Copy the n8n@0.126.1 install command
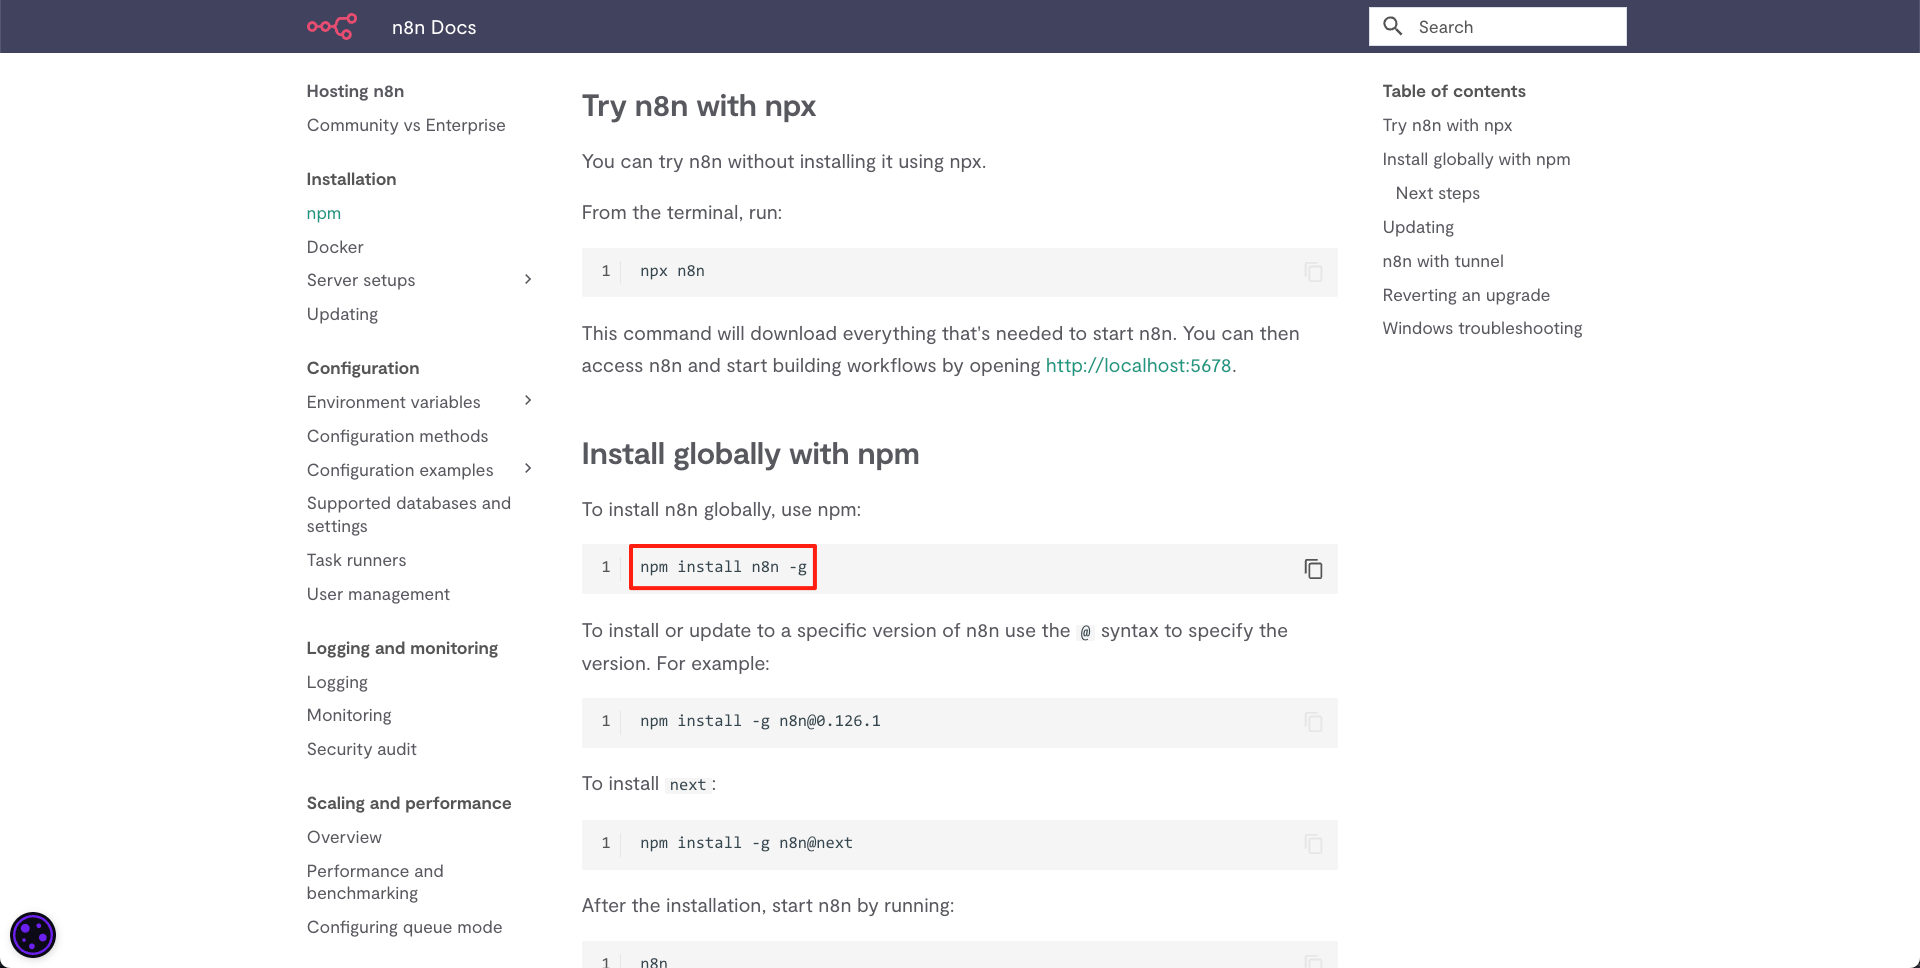This screenshot has height=968, width=1920. click(1313, 722)
